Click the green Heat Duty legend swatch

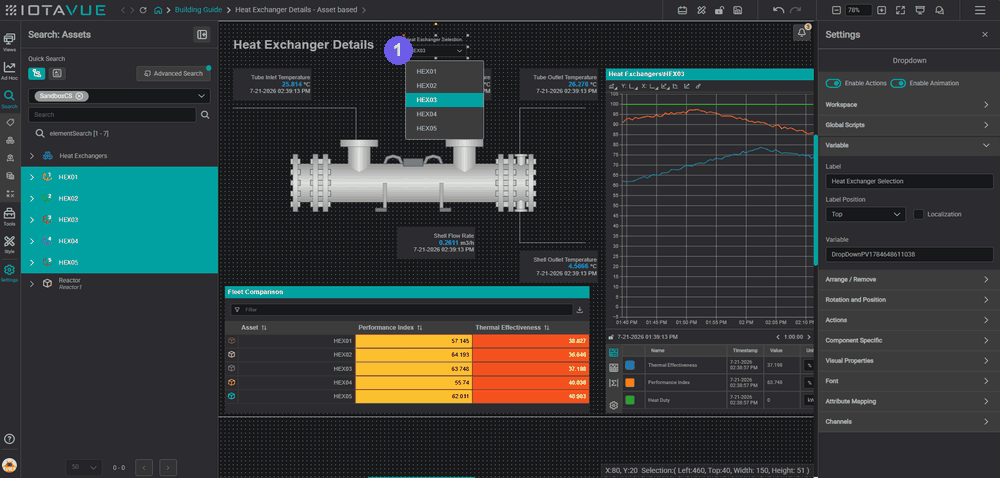[630, 400]
